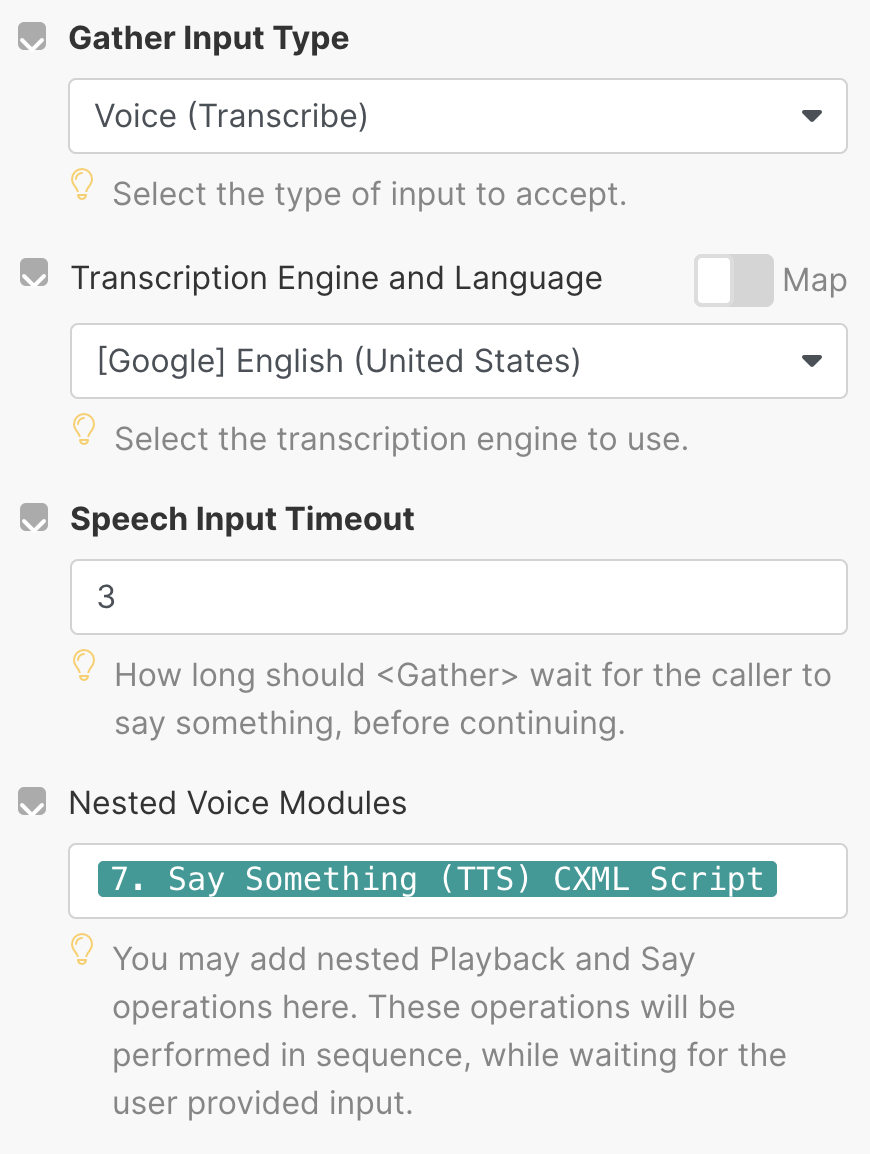Click the icon beside Nested Voice Modules
Viewport: 870px width, 1154px height.
[x=33, y=801]
